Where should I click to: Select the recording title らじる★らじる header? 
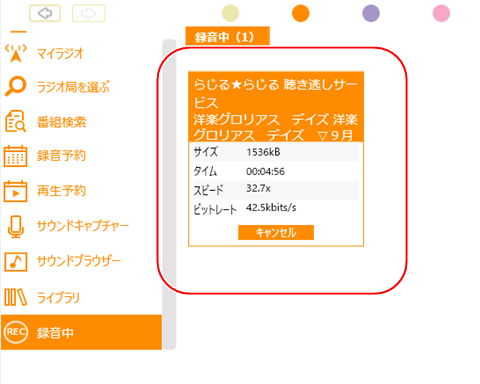(276, 107)
